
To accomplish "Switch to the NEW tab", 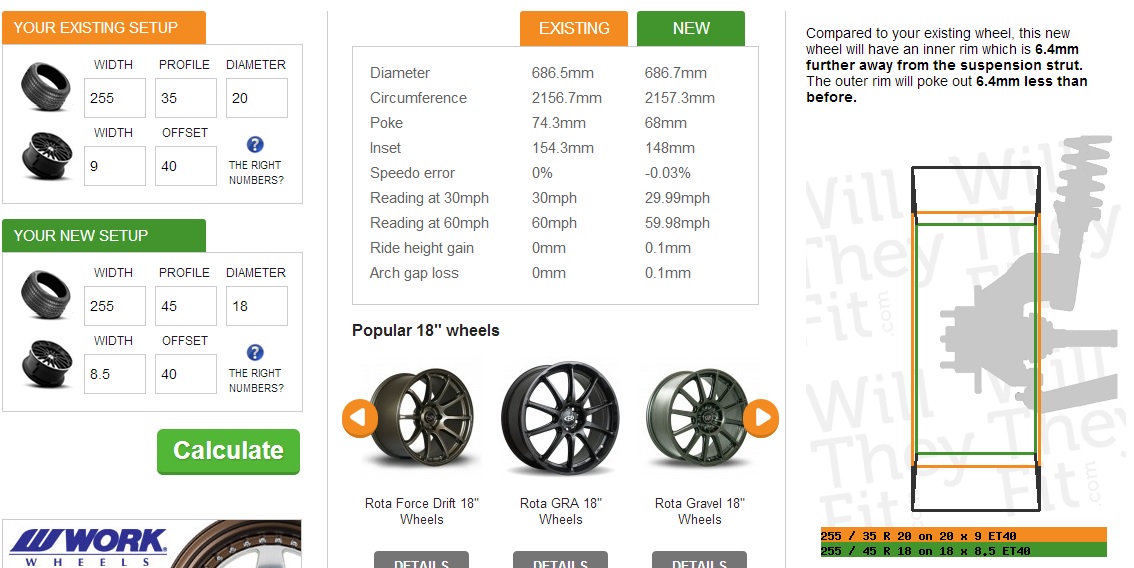I will point(691,28).
